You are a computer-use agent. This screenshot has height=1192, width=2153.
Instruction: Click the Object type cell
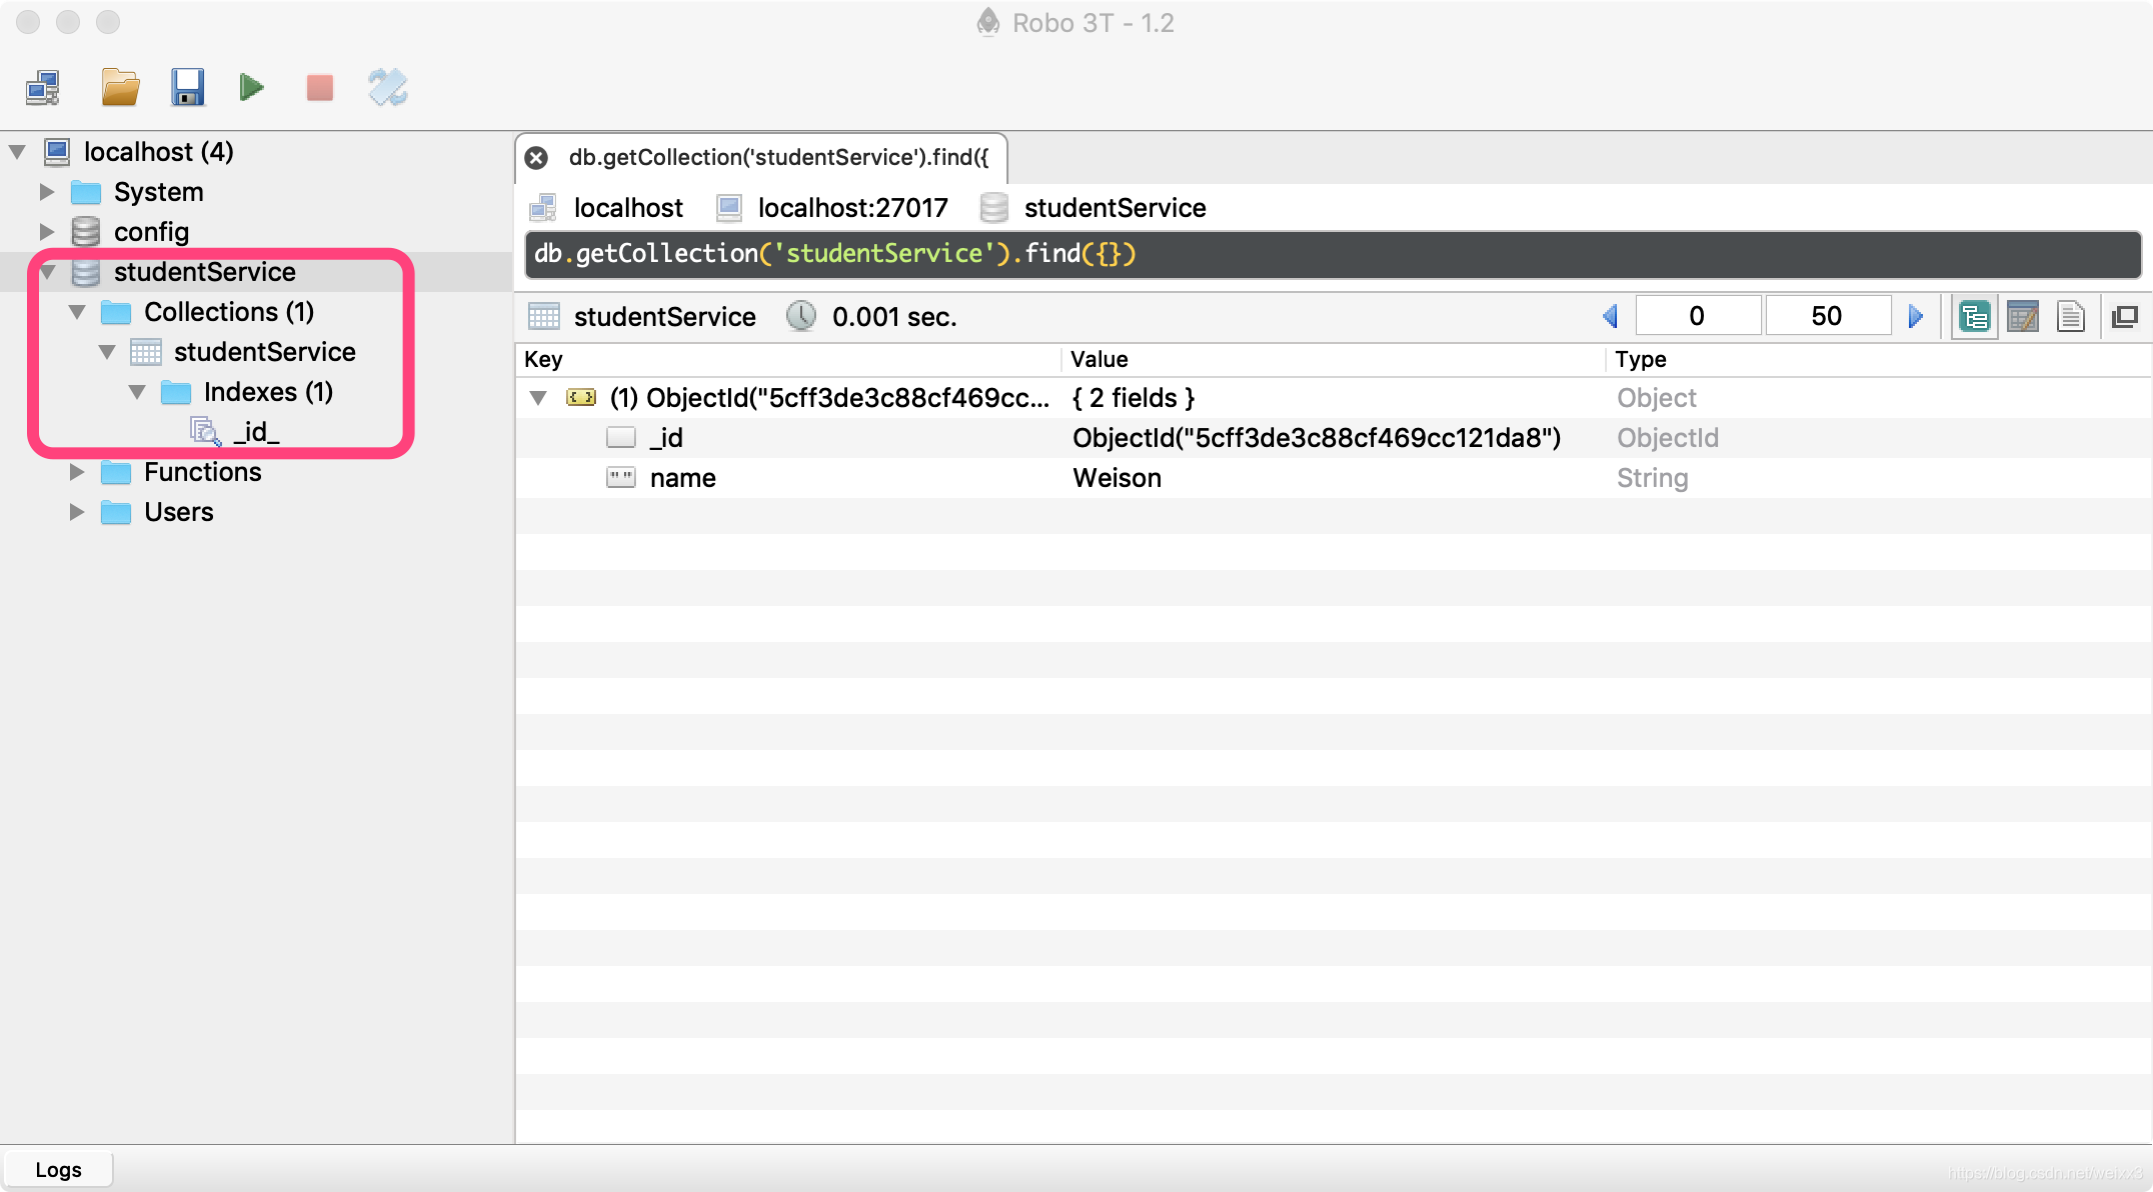click(x=1656, y=398)
